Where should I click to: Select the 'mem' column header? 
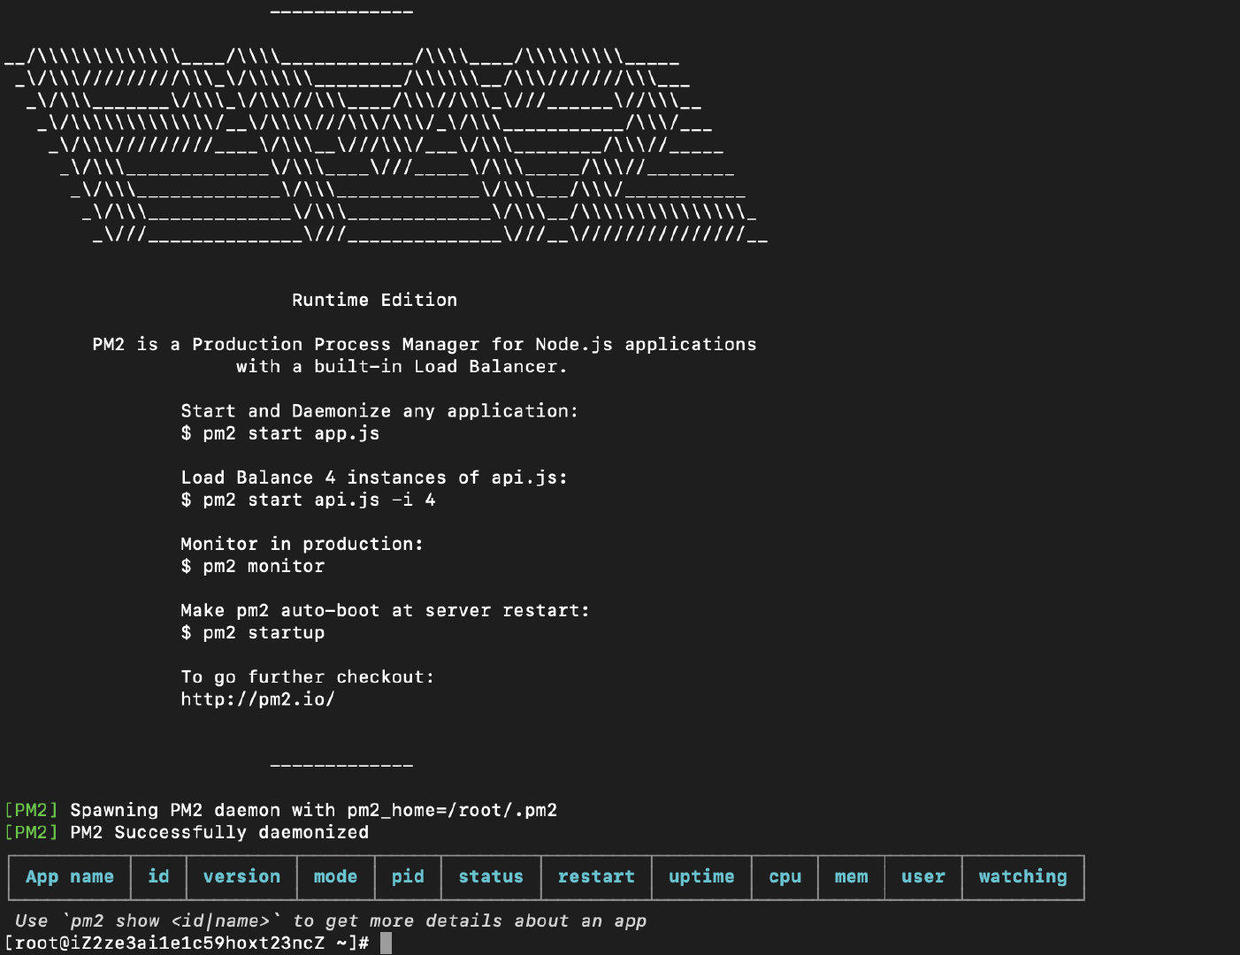point(851,876)
